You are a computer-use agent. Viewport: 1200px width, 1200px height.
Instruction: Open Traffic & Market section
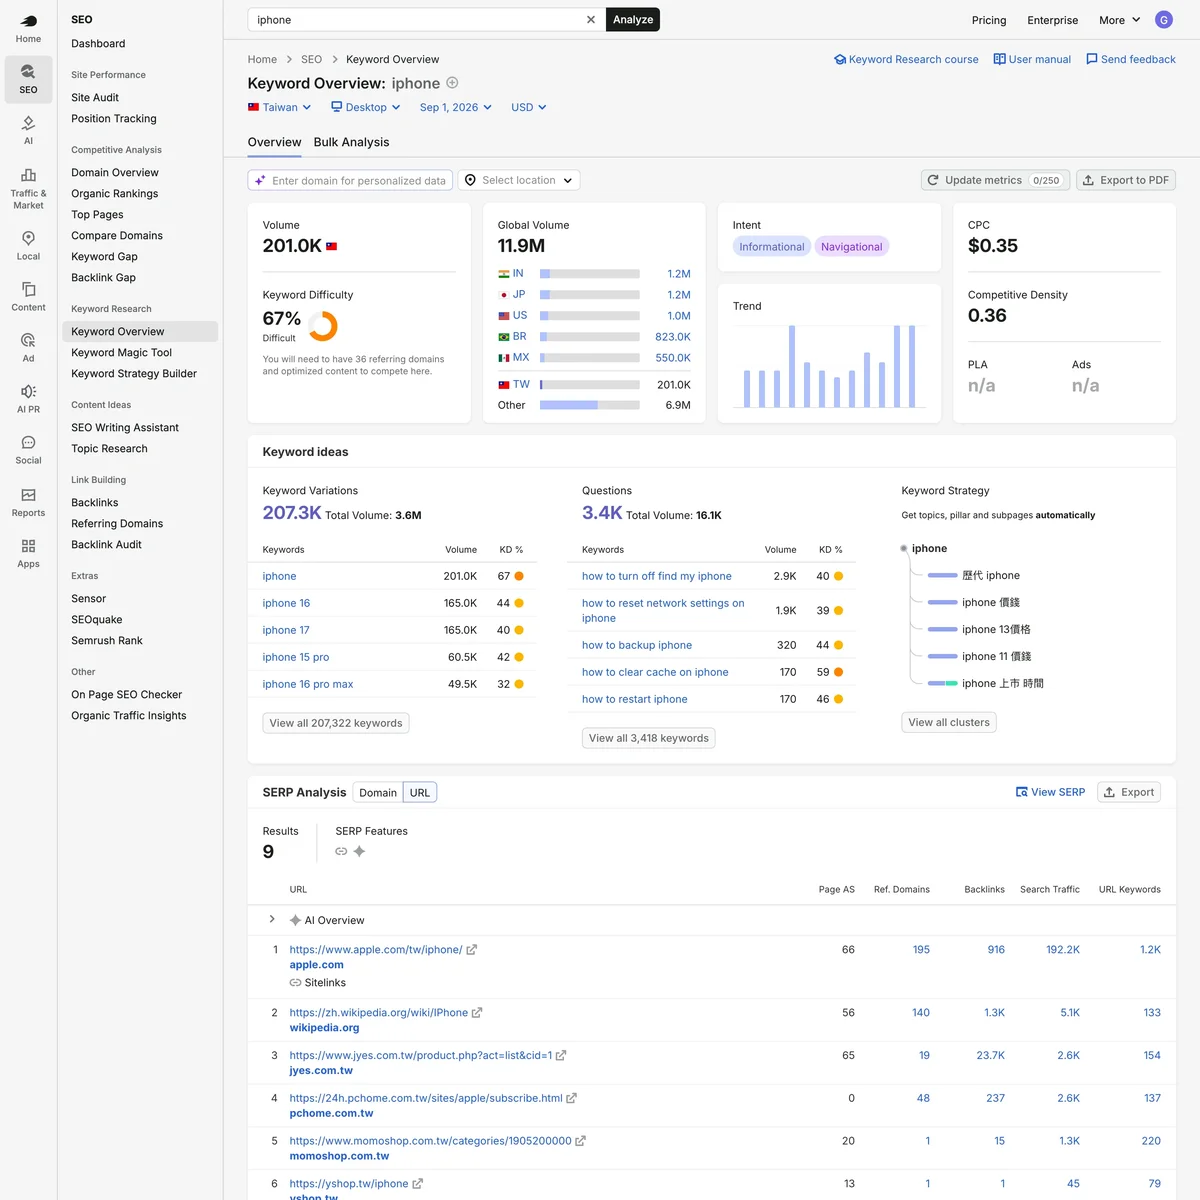[28, 187]
